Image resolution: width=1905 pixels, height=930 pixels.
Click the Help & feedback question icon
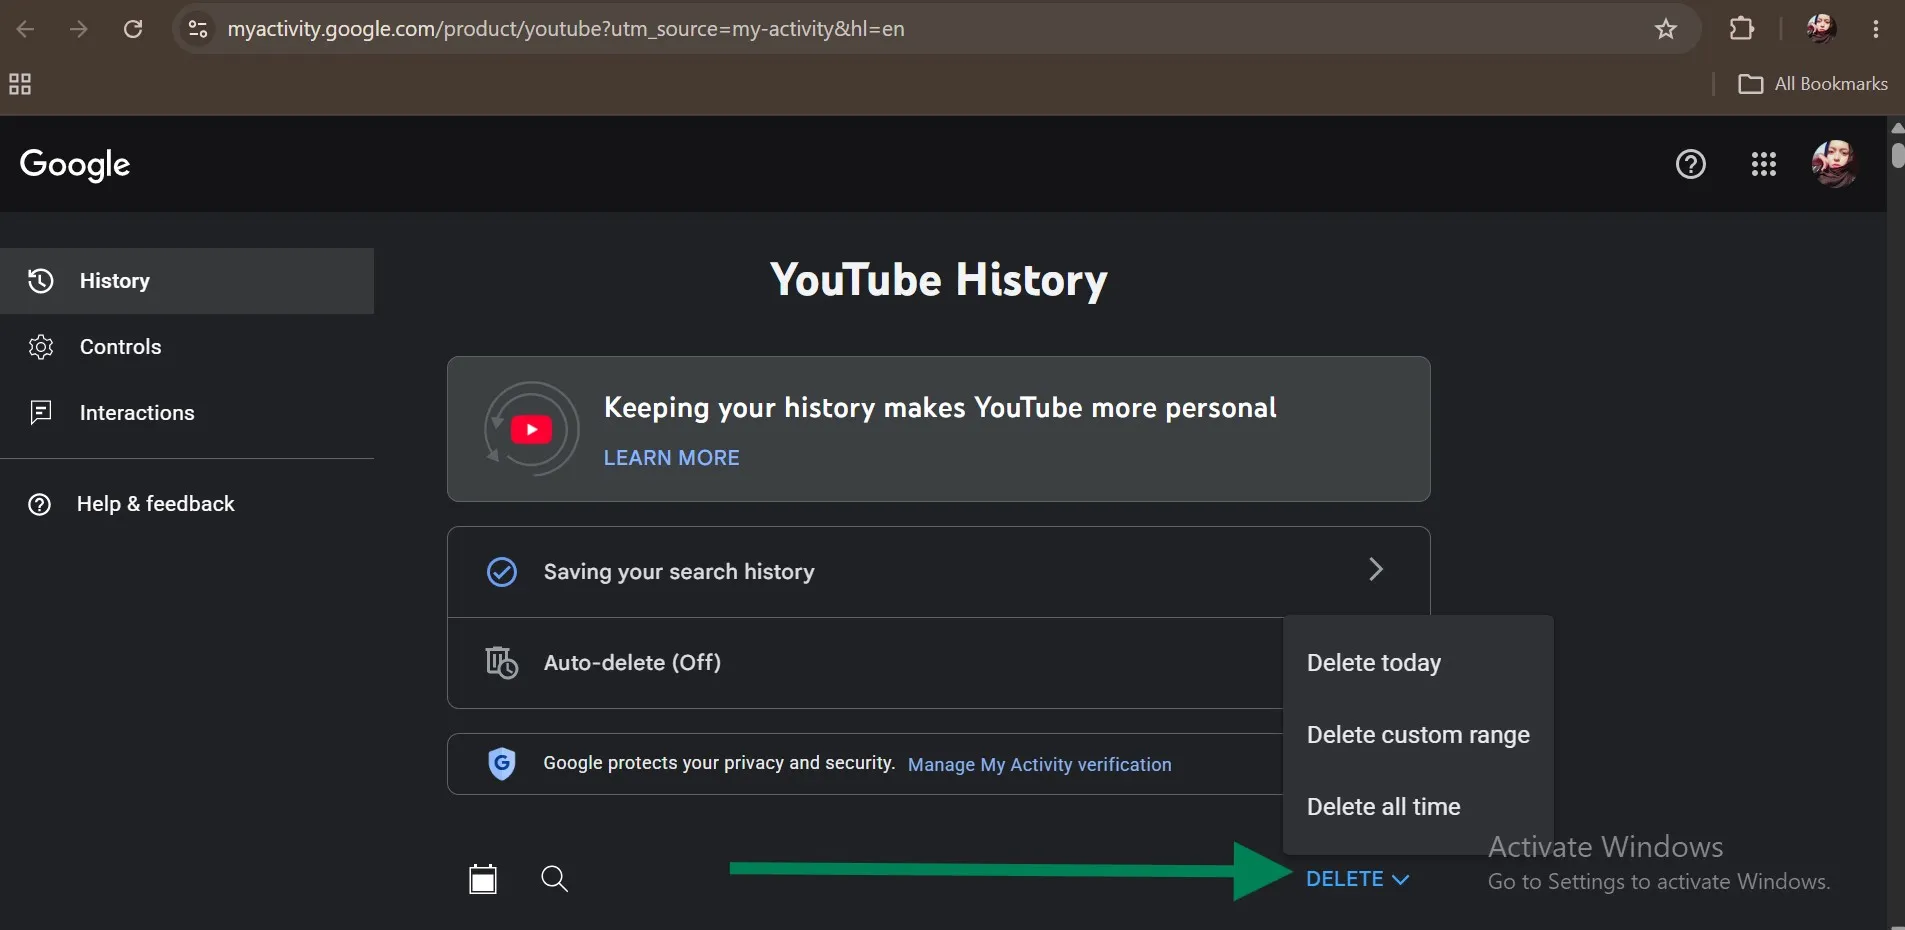(x=39, y=504)
